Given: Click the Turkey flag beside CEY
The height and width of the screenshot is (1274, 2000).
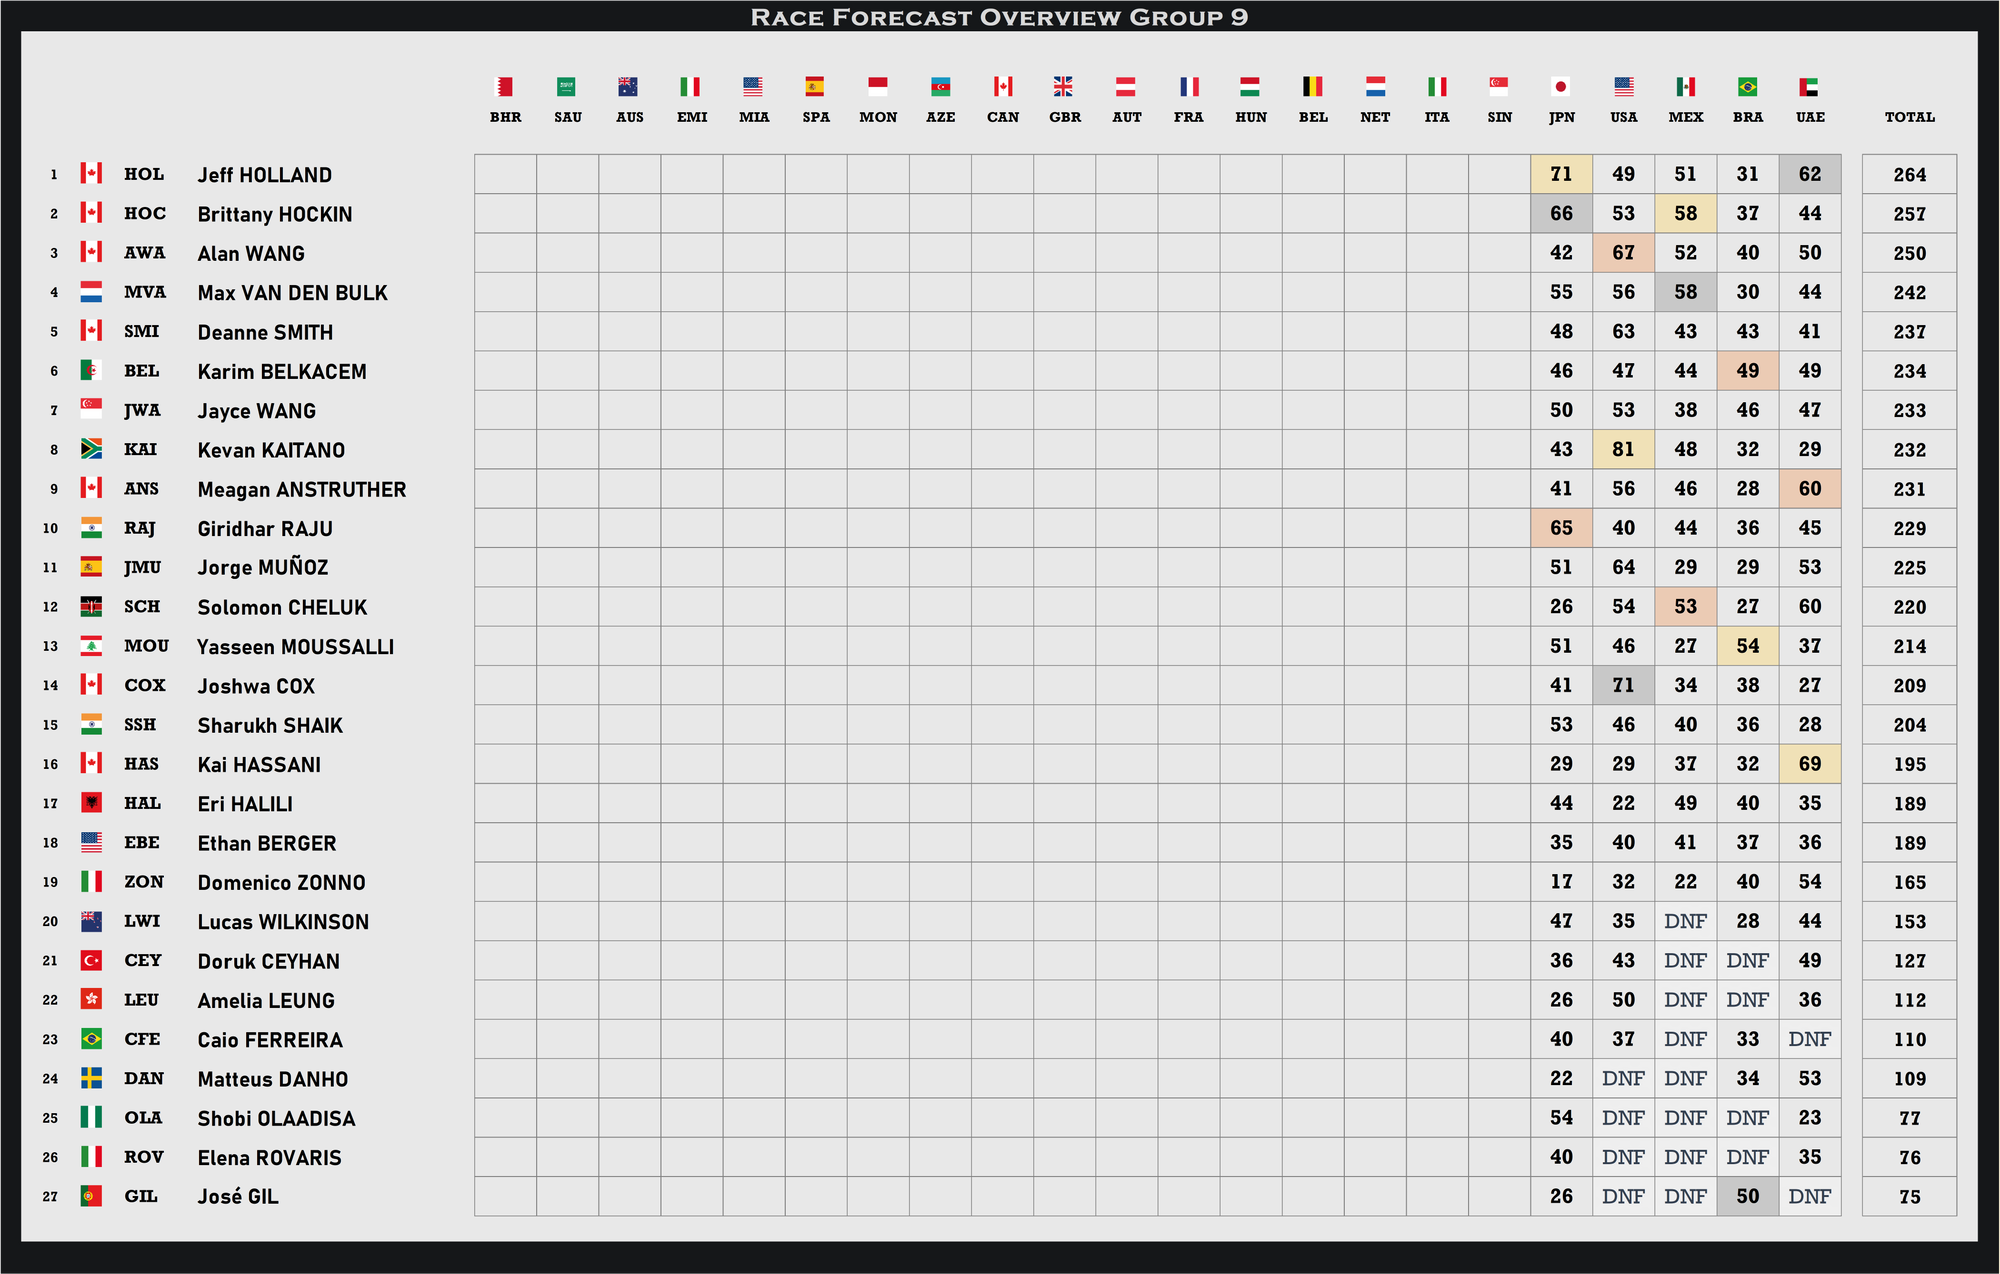Looking at the screenshot, I should (91, 960).
